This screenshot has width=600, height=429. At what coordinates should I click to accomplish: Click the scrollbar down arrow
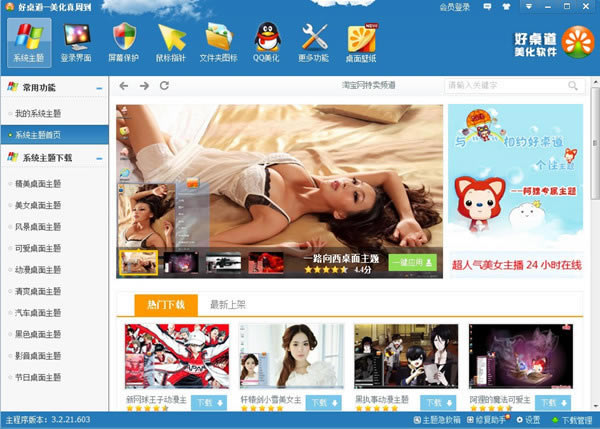pos(595,406)
